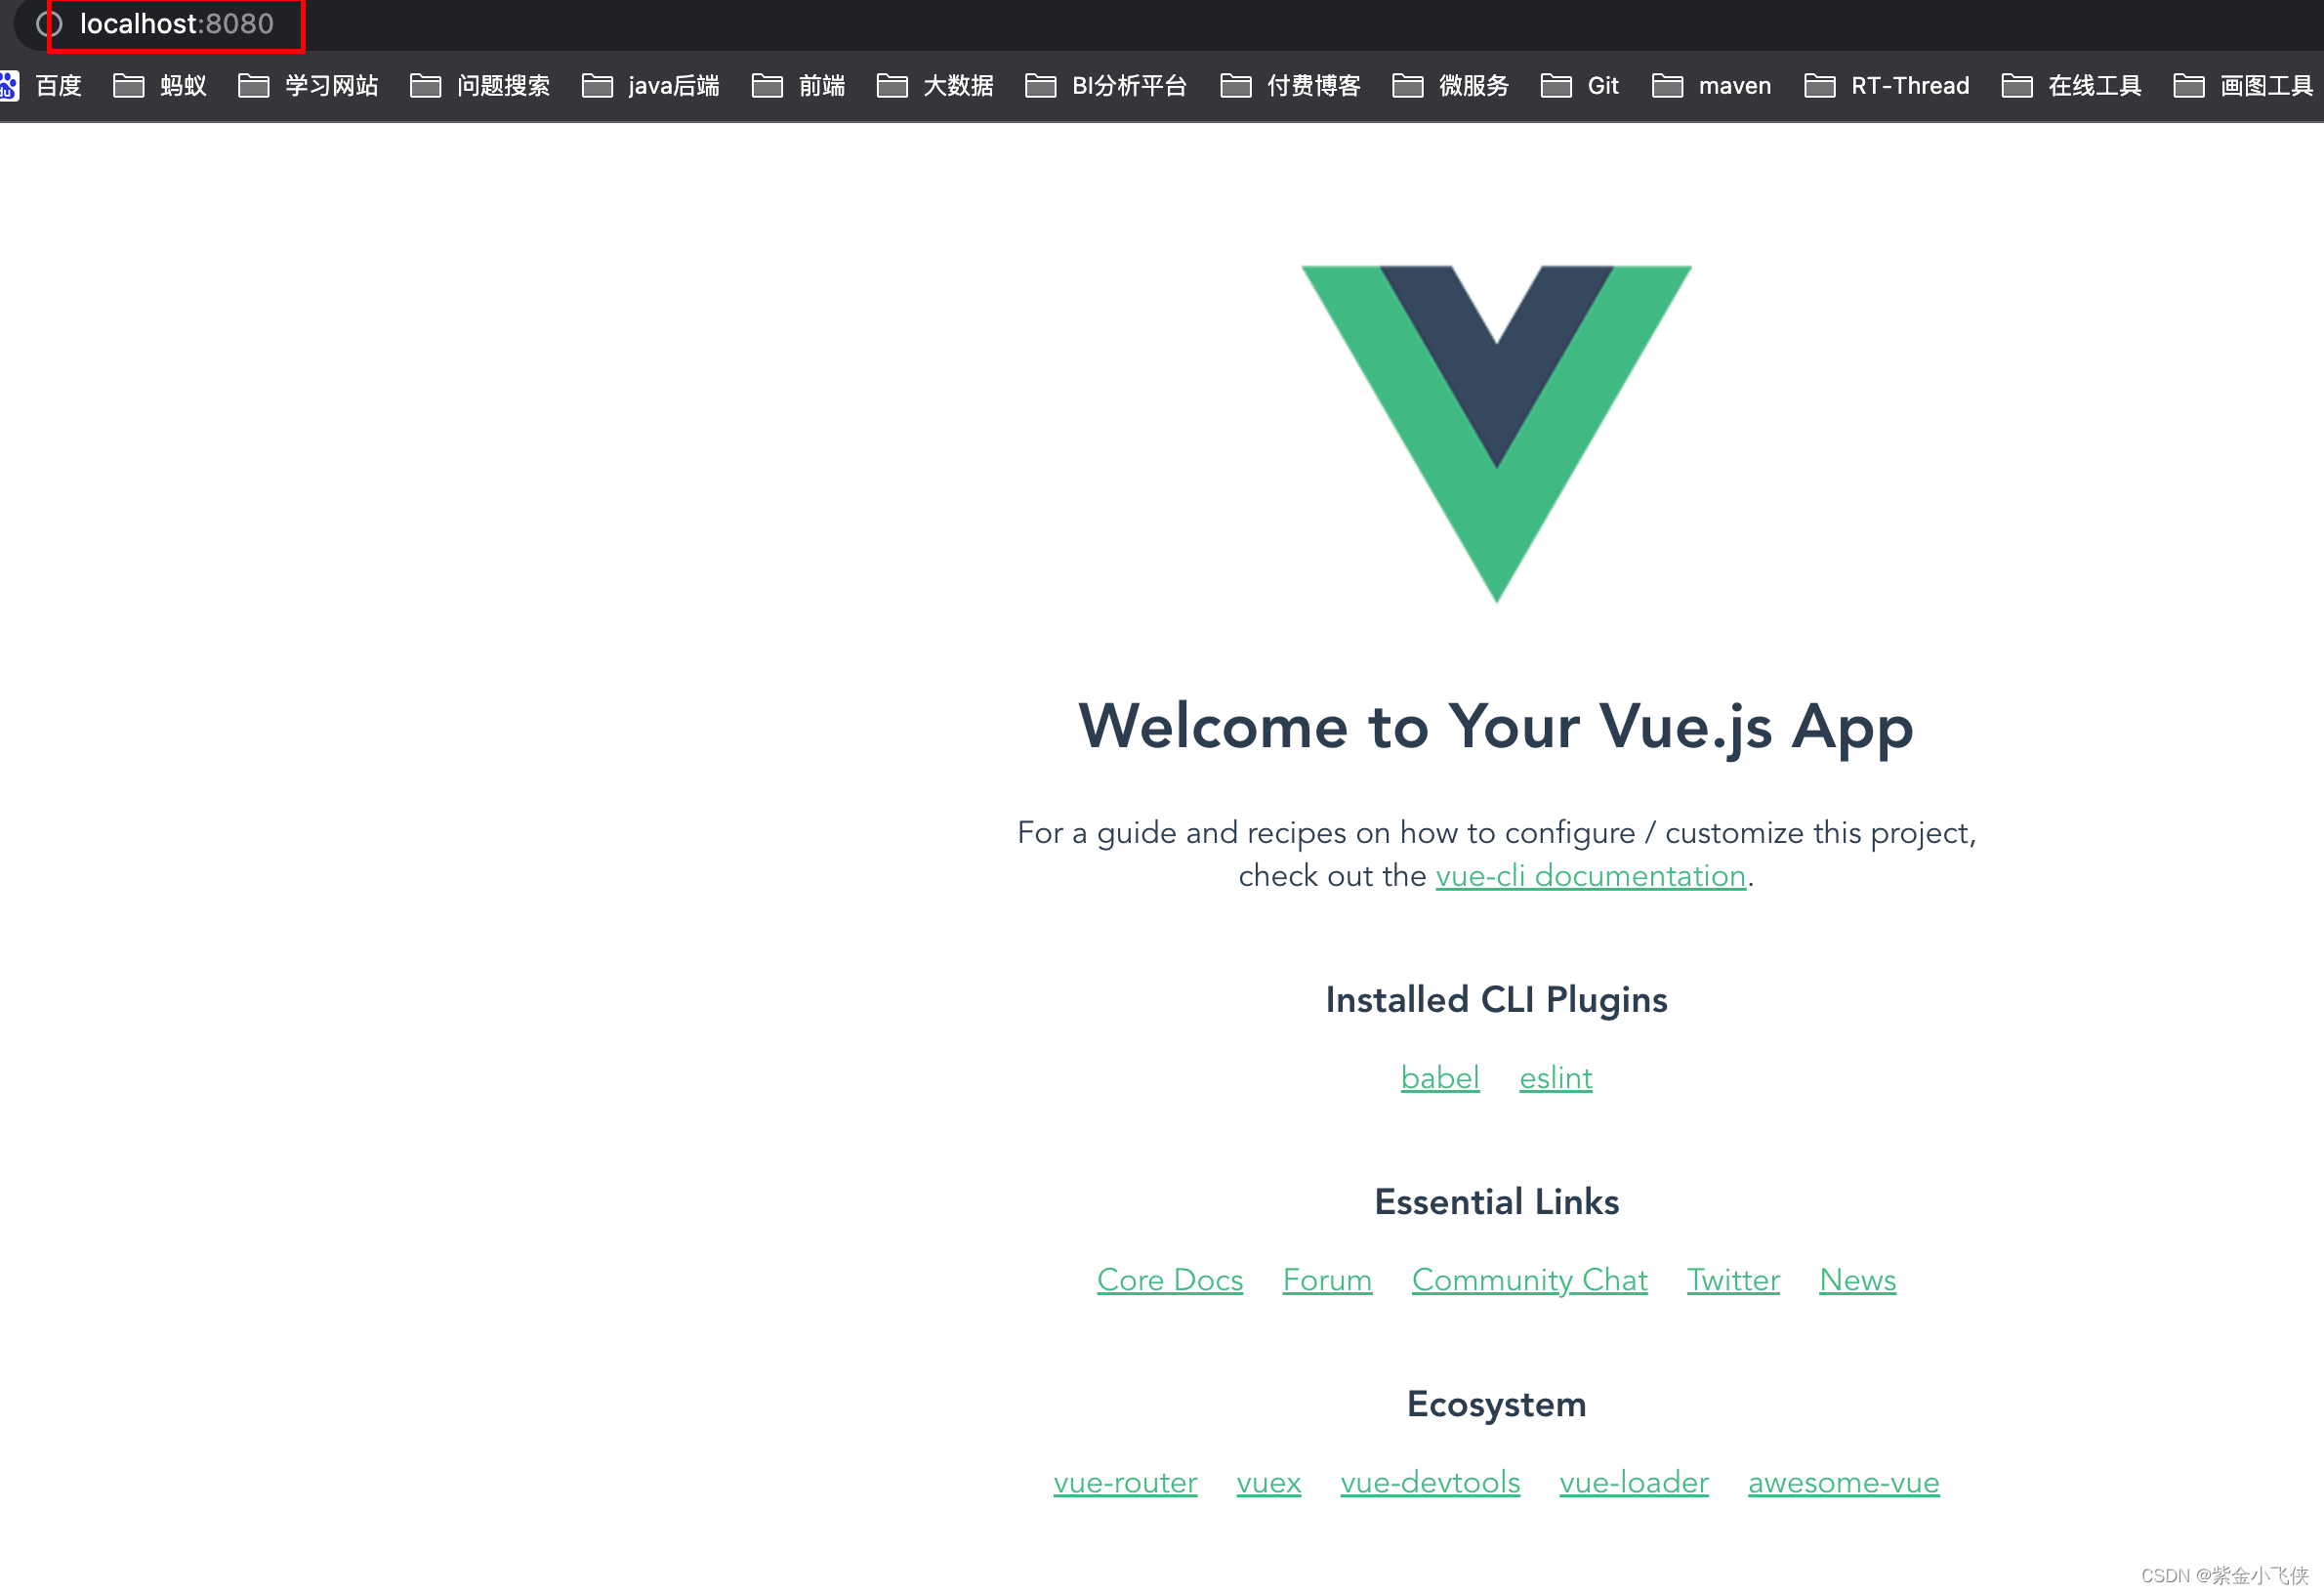
Task: Click the localhost:8080 address bar
Action: [x=171, y=23]
